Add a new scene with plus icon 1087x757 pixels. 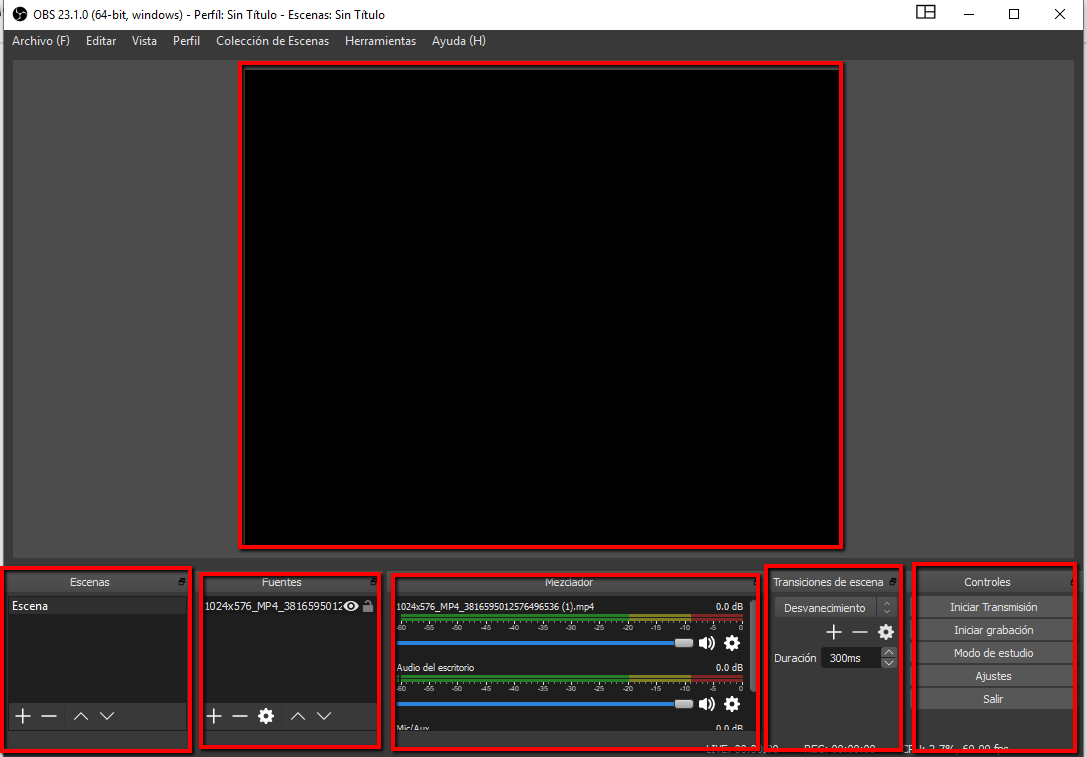tap(23, 716)
